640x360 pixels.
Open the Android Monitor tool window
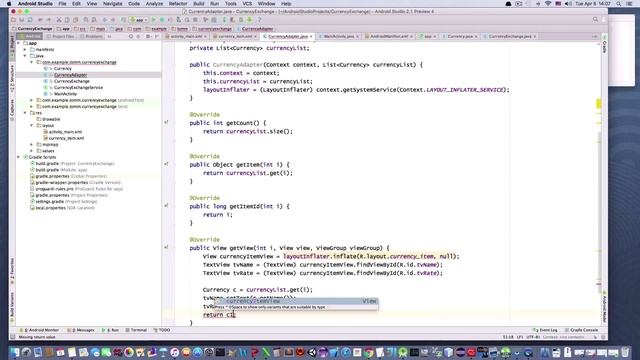(x=41, y=330)
